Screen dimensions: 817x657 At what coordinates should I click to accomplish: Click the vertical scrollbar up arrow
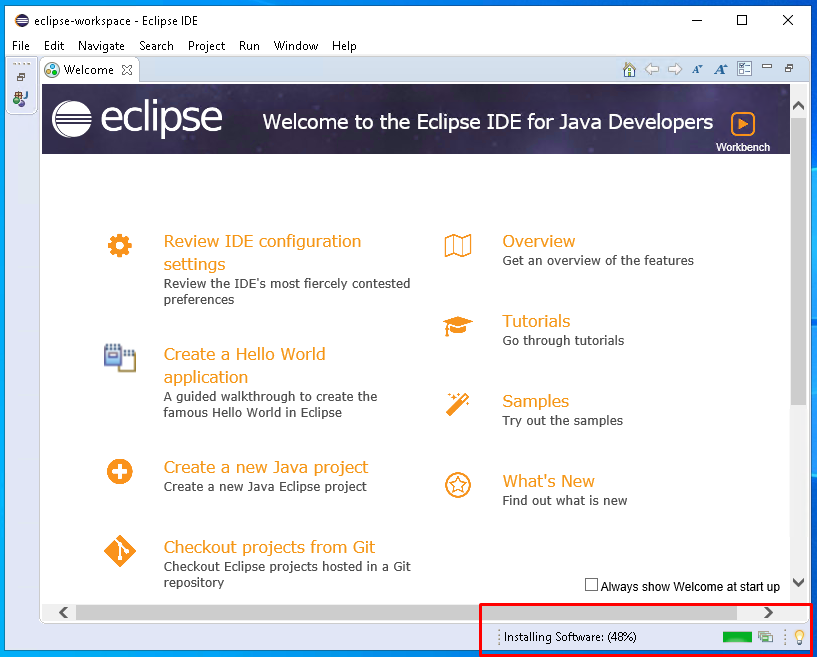tap(798, 106)
